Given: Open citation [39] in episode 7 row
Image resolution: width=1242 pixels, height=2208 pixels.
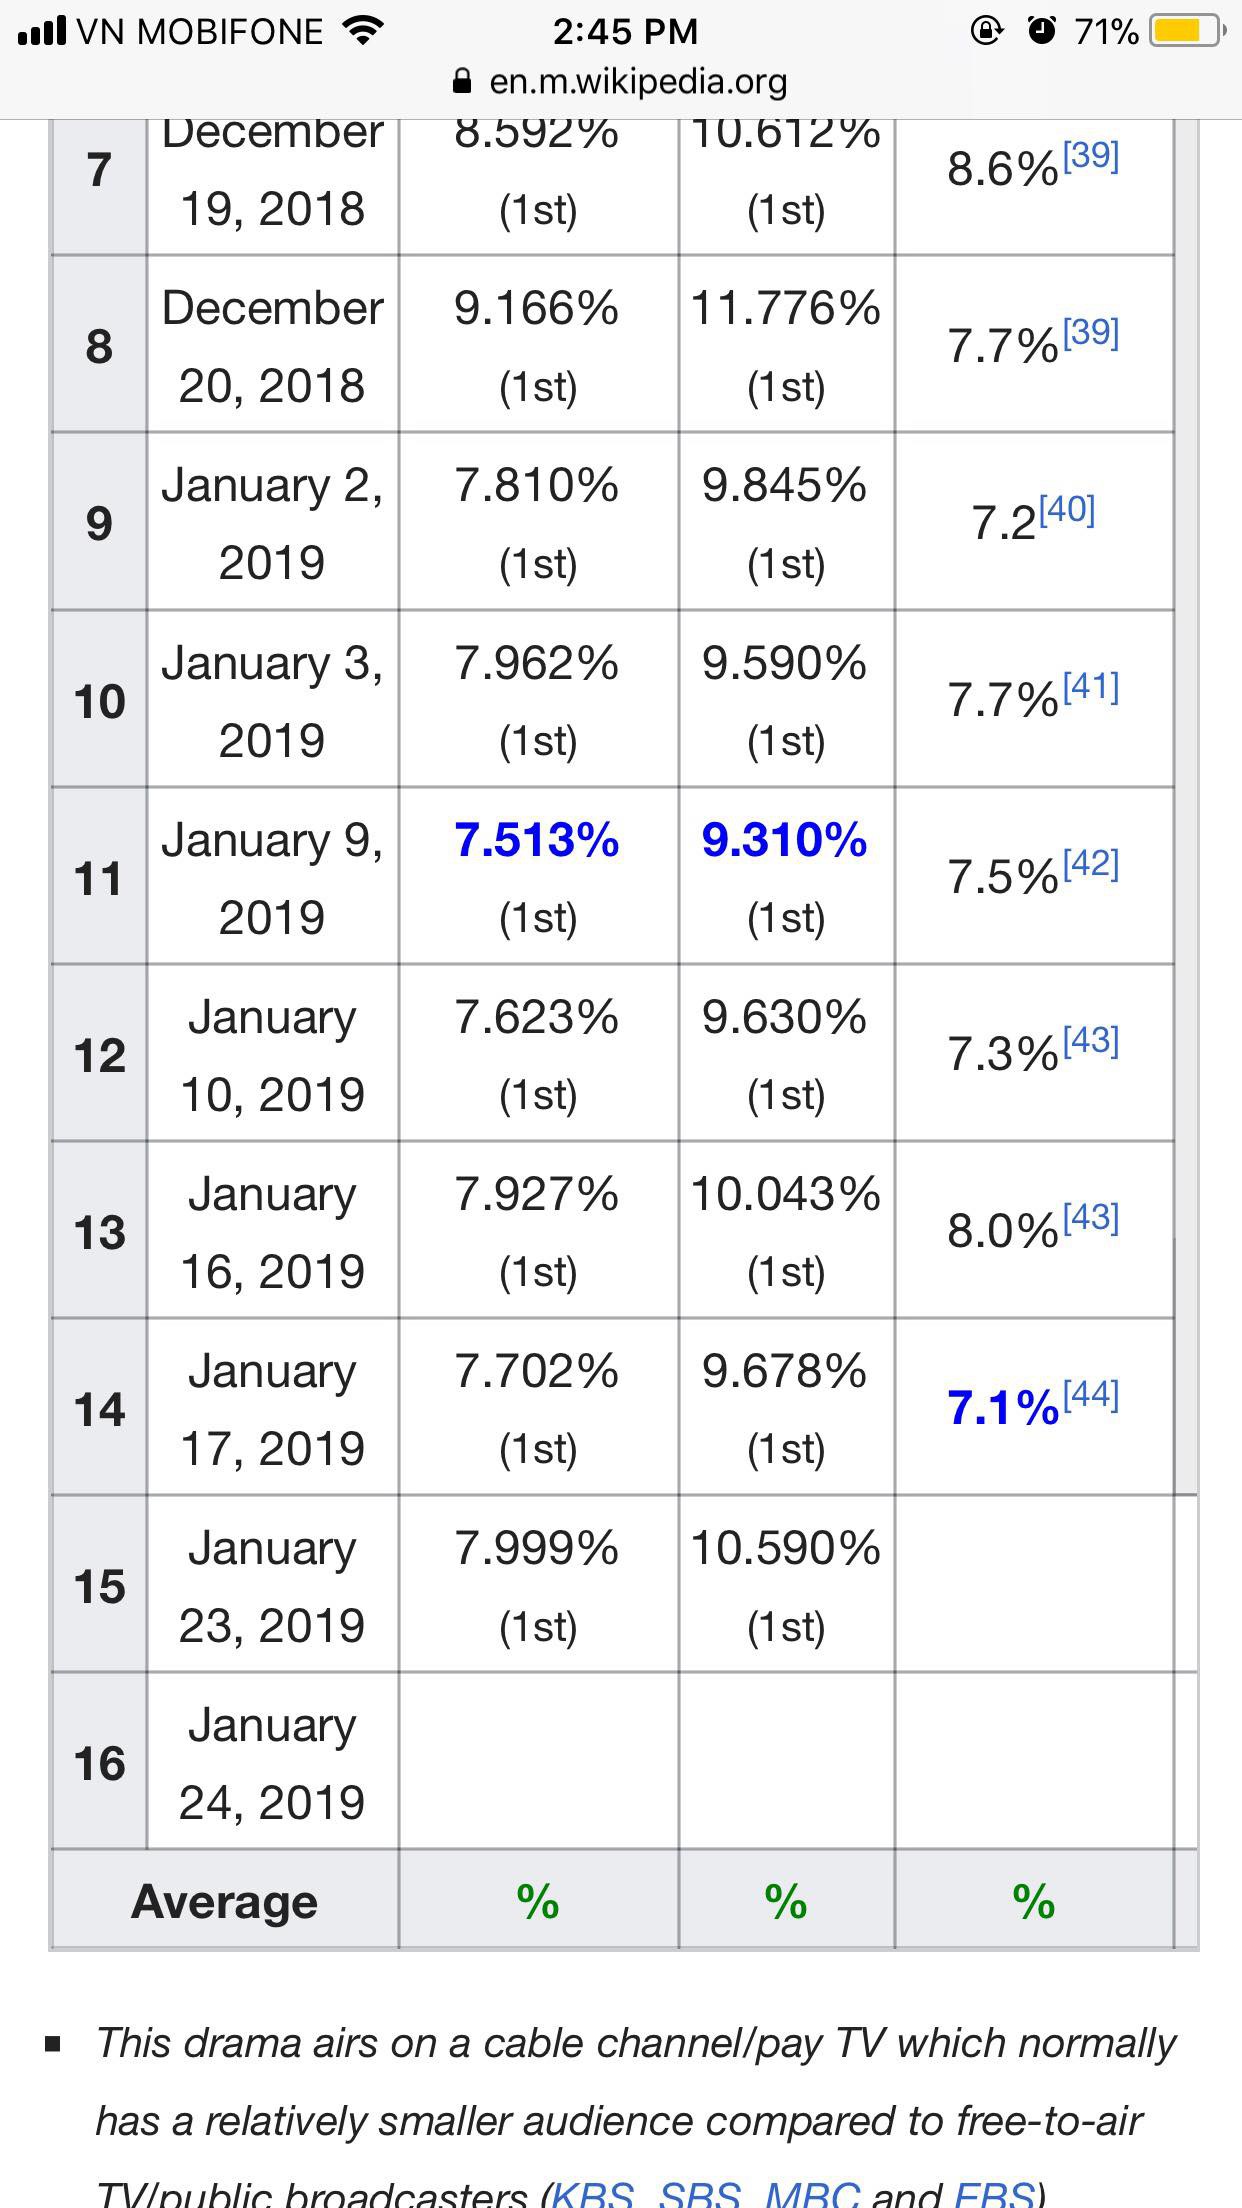Looking at the screenshot, I should click(1090, 156).
